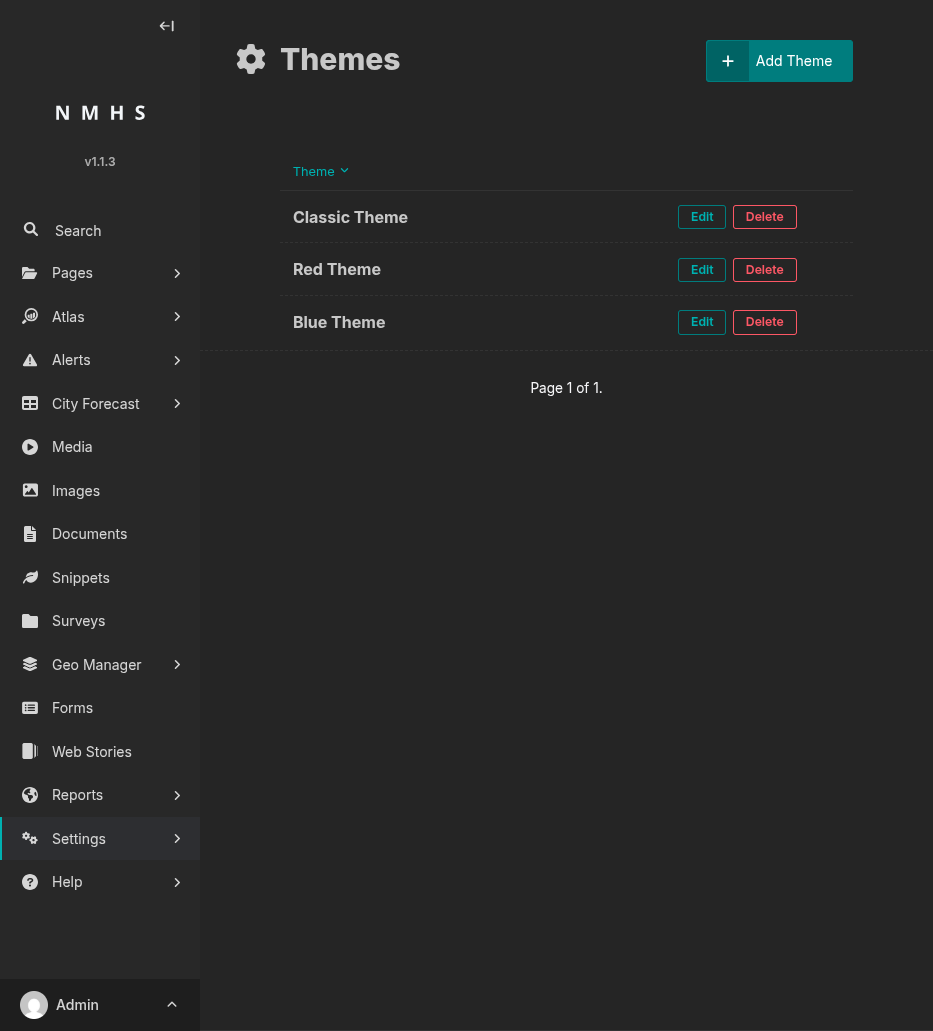Open the Images menu item
This screenshot has width=933, height=1031.
point(100,491)
